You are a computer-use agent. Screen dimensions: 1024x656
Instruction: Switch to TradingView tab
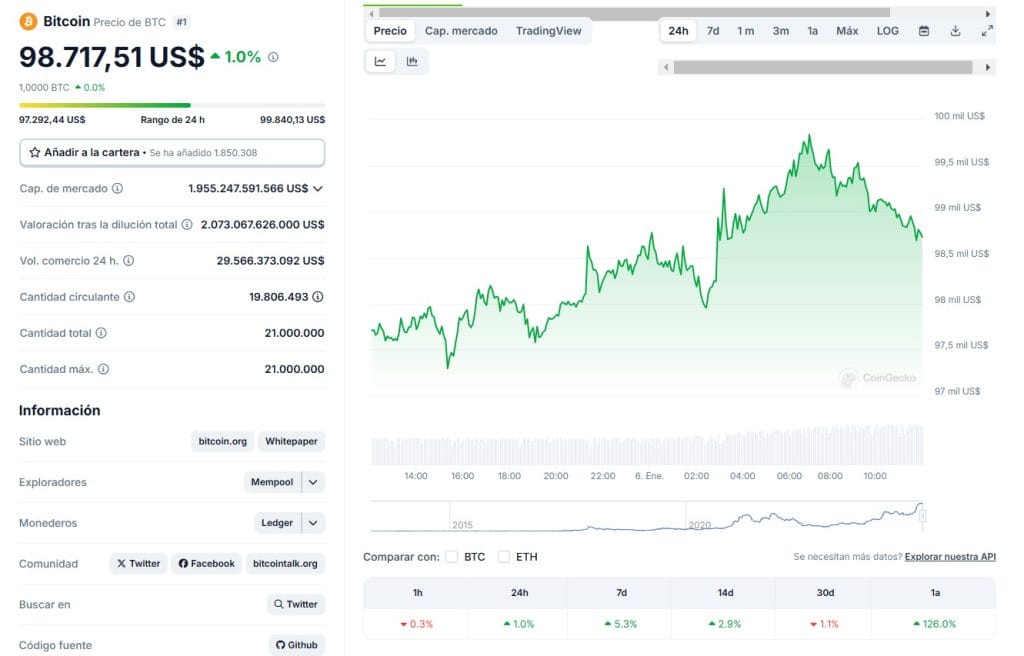pyautogui.click(x=548, y=31)
